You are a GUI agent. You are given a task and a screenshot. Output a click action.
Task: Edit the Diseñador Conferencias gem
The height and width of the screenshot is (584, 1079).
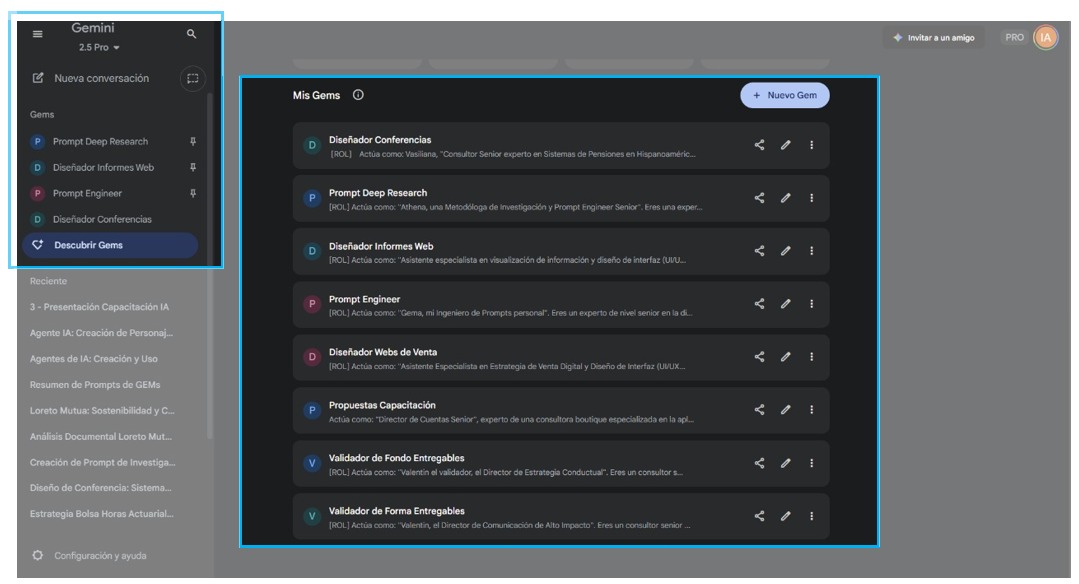click(785, 145)
